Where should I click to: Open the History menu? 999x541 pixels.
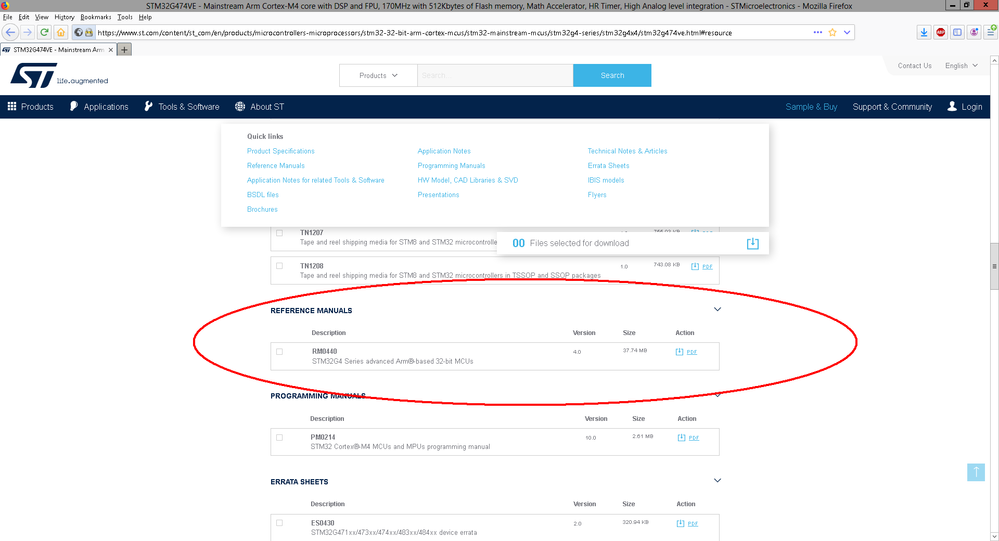point(64,17)
